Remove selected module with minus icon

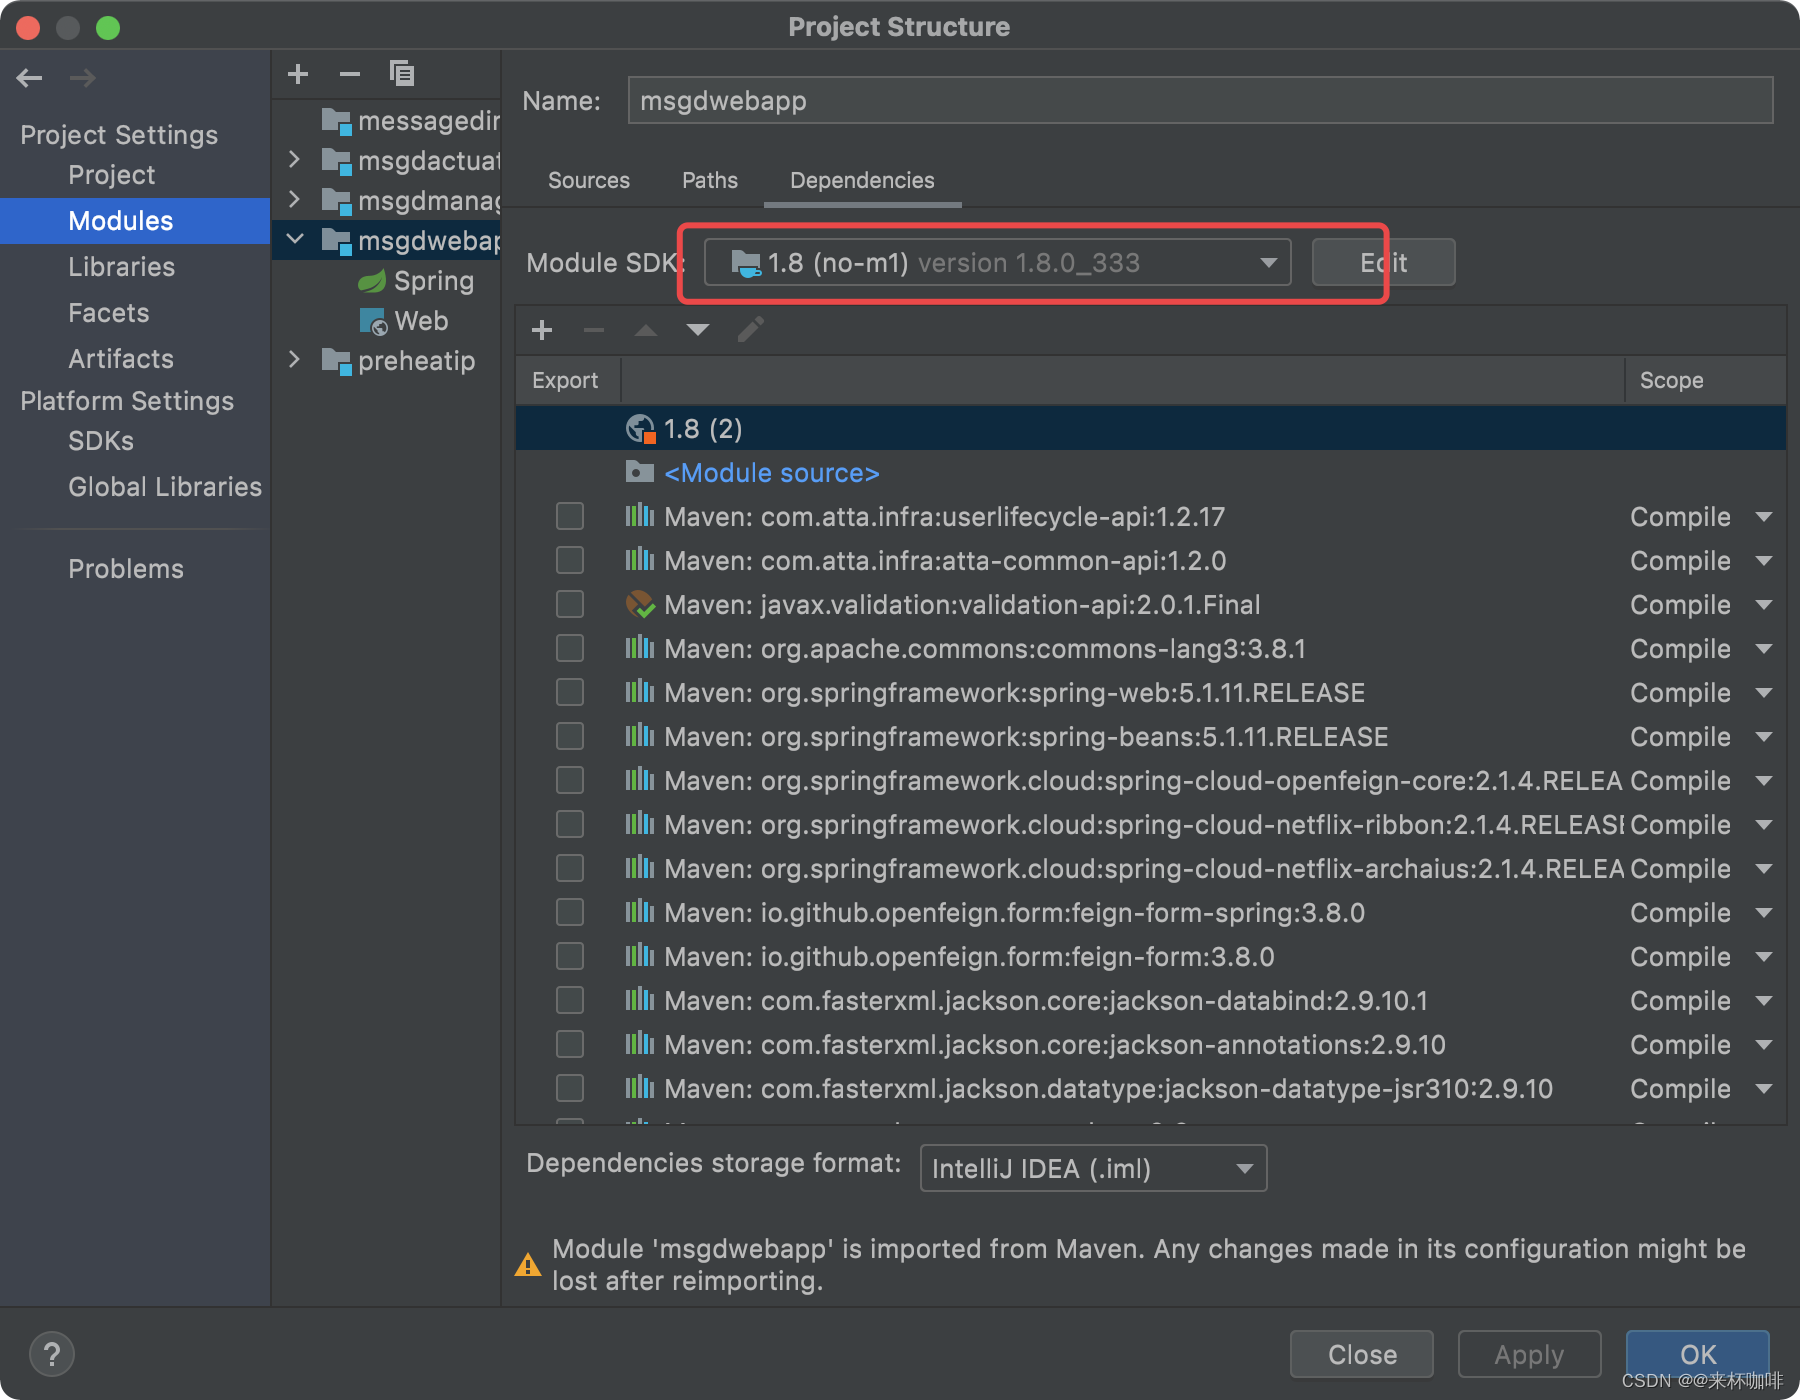click(x=350, y=73)
